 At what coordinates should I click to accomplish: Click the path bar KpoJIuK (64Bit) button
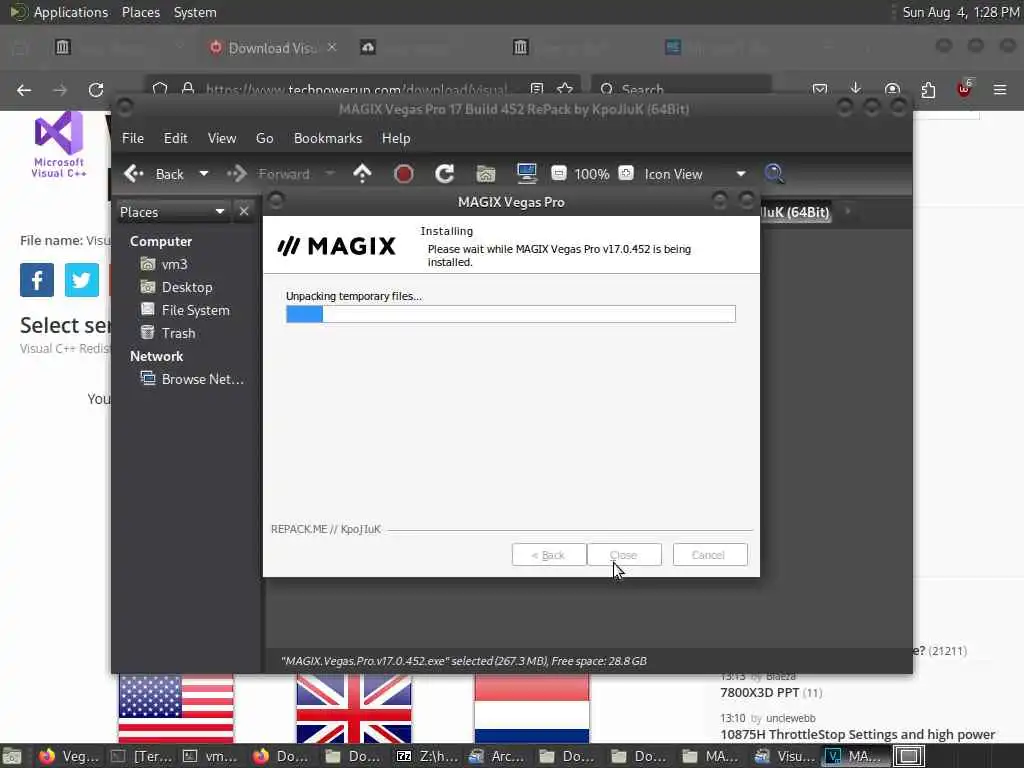(x=795, y=212)
